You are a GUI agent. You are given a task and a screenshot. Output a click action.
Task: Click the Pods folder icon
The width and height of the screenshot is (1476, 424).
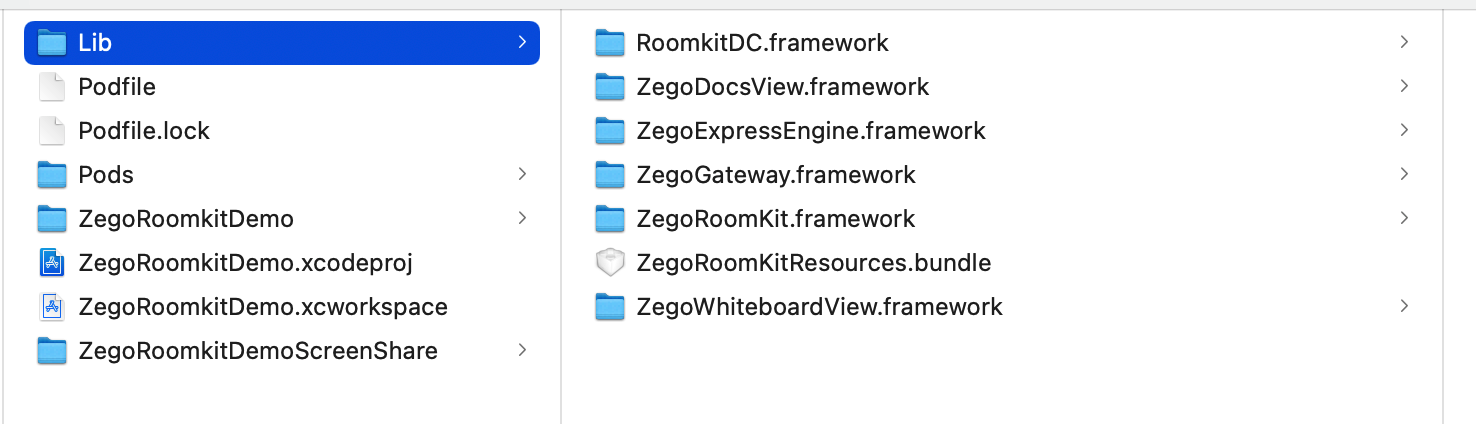(x=52, y=175)
